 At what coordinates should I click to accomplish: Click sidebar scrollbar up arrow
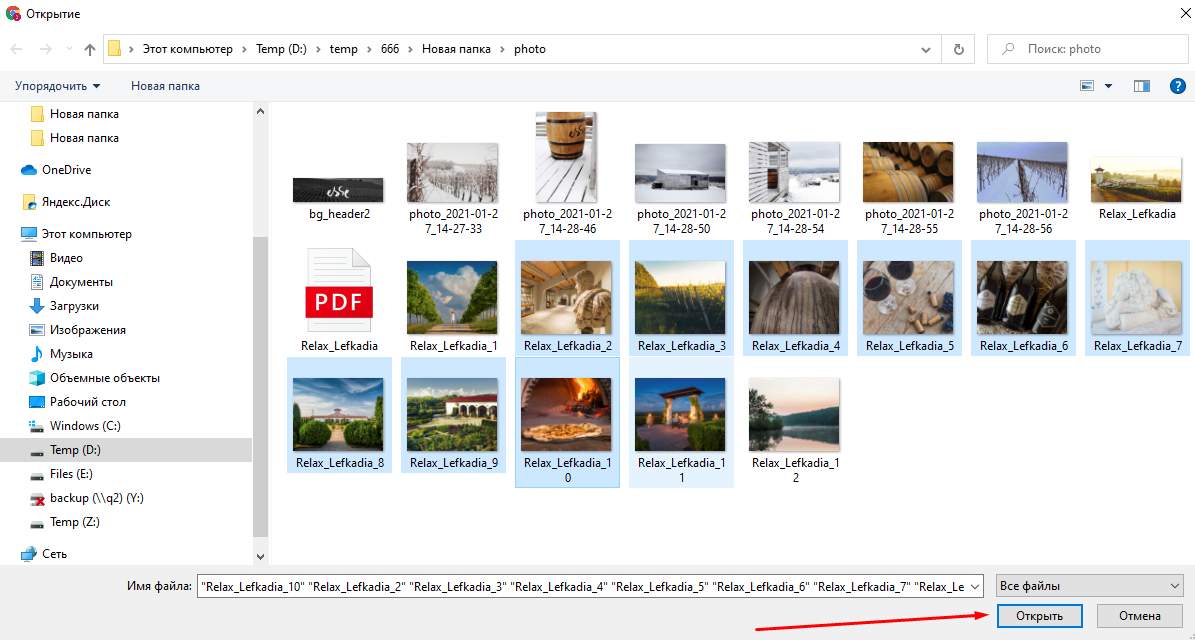click(261, 111)
